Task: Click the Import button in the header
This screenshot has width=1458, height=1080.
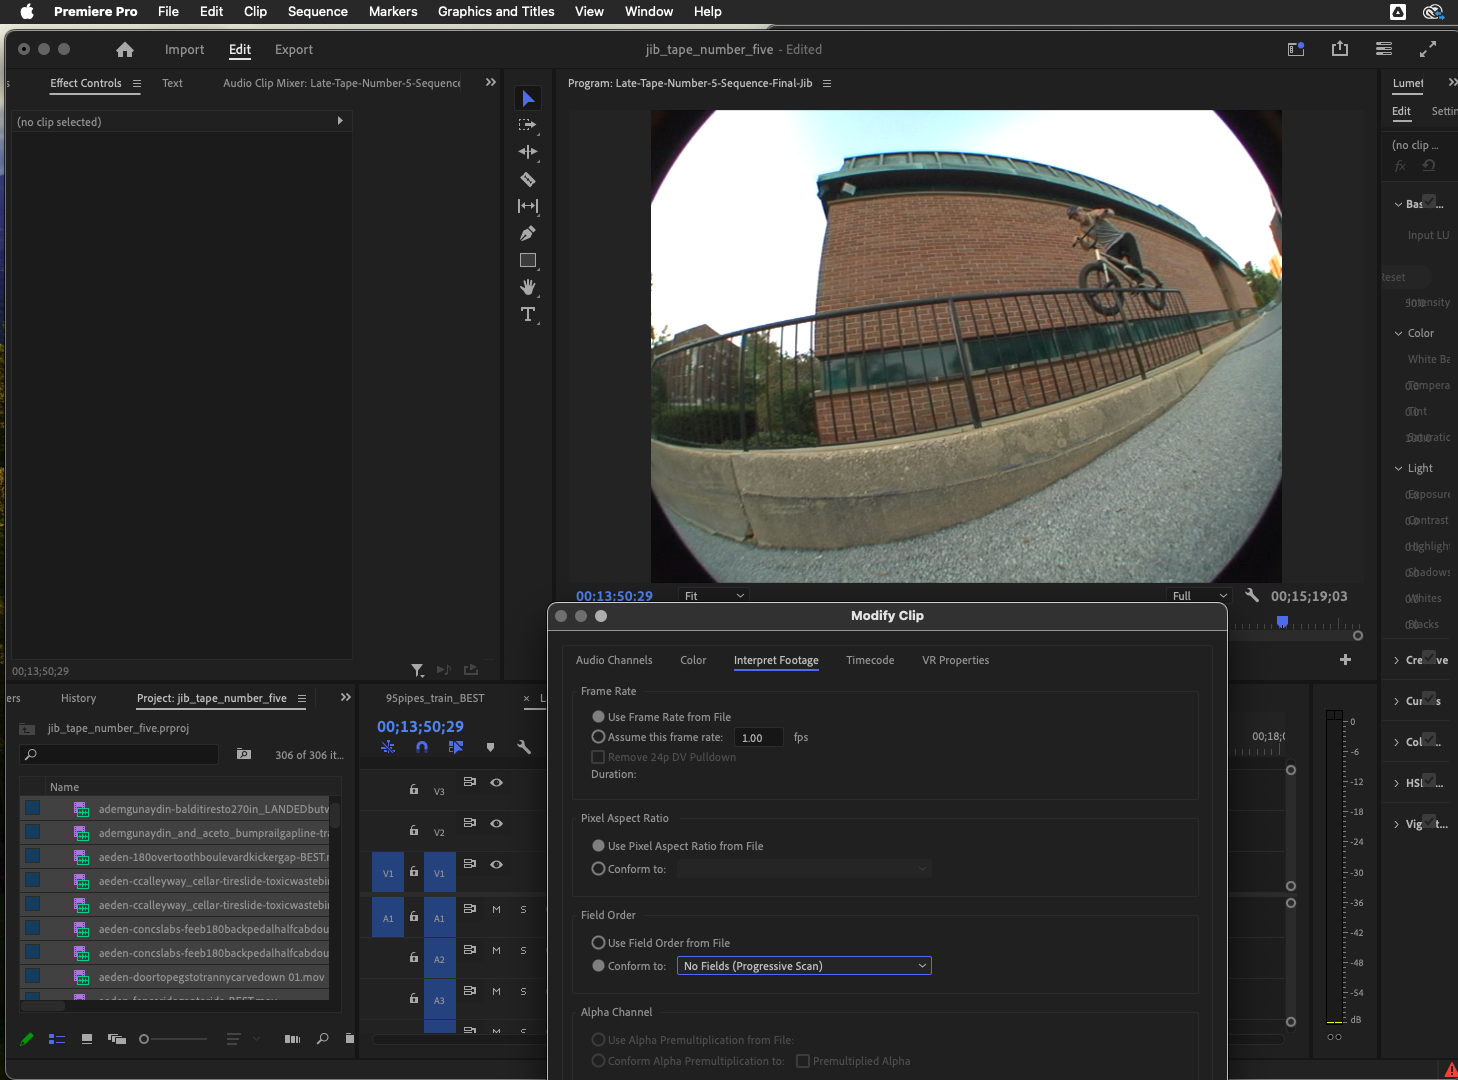Action: (x=184, y=49)
